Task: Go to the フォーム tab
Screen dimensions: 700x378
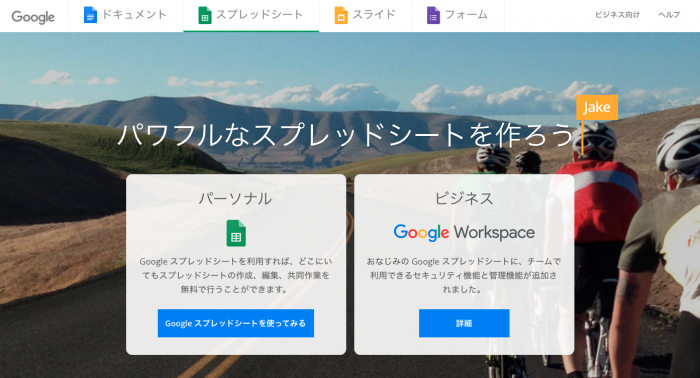Action: point(458,16)
